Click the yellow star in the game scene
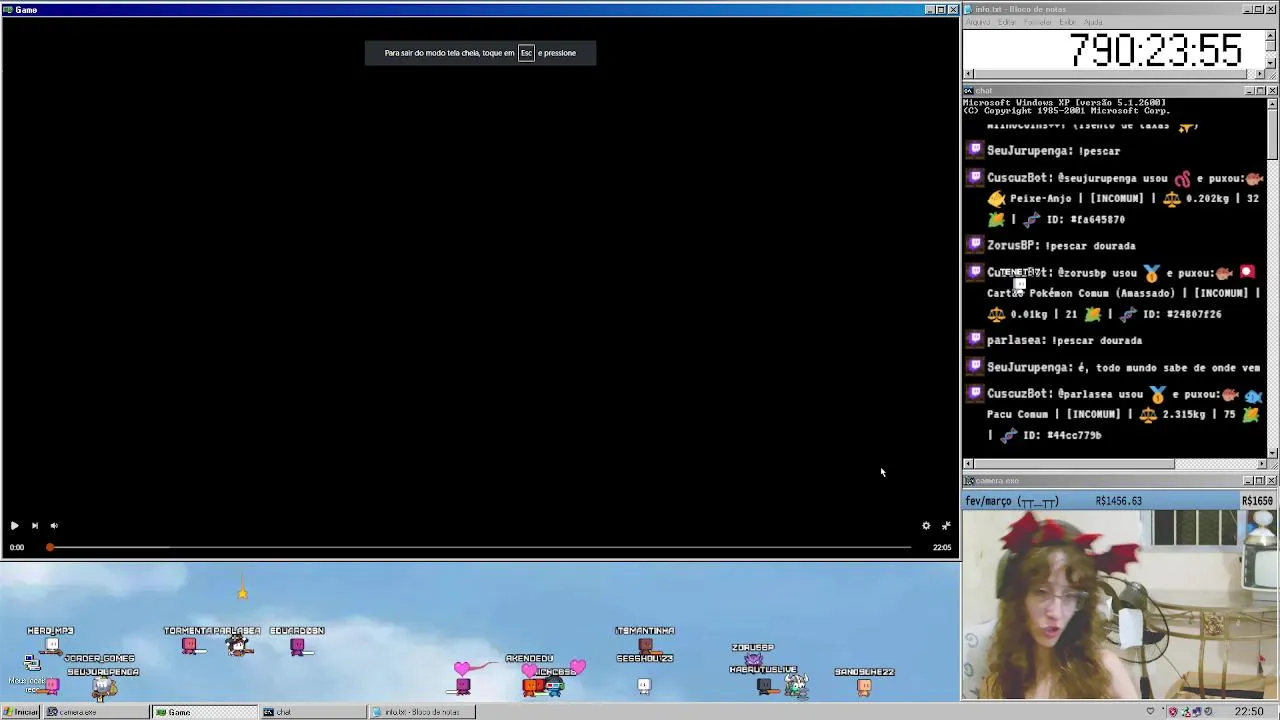Image resolution: width=1280 pixels, height=720 pixels. tap(242, 593)
